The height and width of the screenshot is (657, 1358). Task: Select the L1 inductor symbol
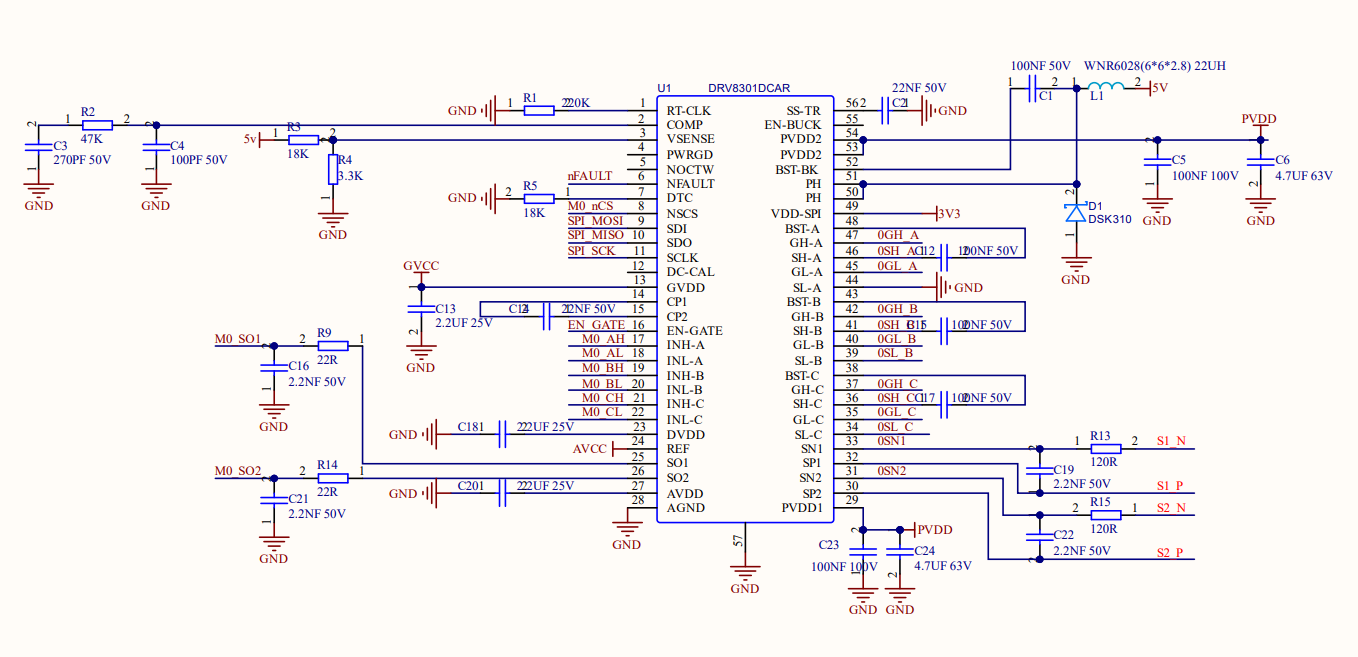pos(1105,88)
